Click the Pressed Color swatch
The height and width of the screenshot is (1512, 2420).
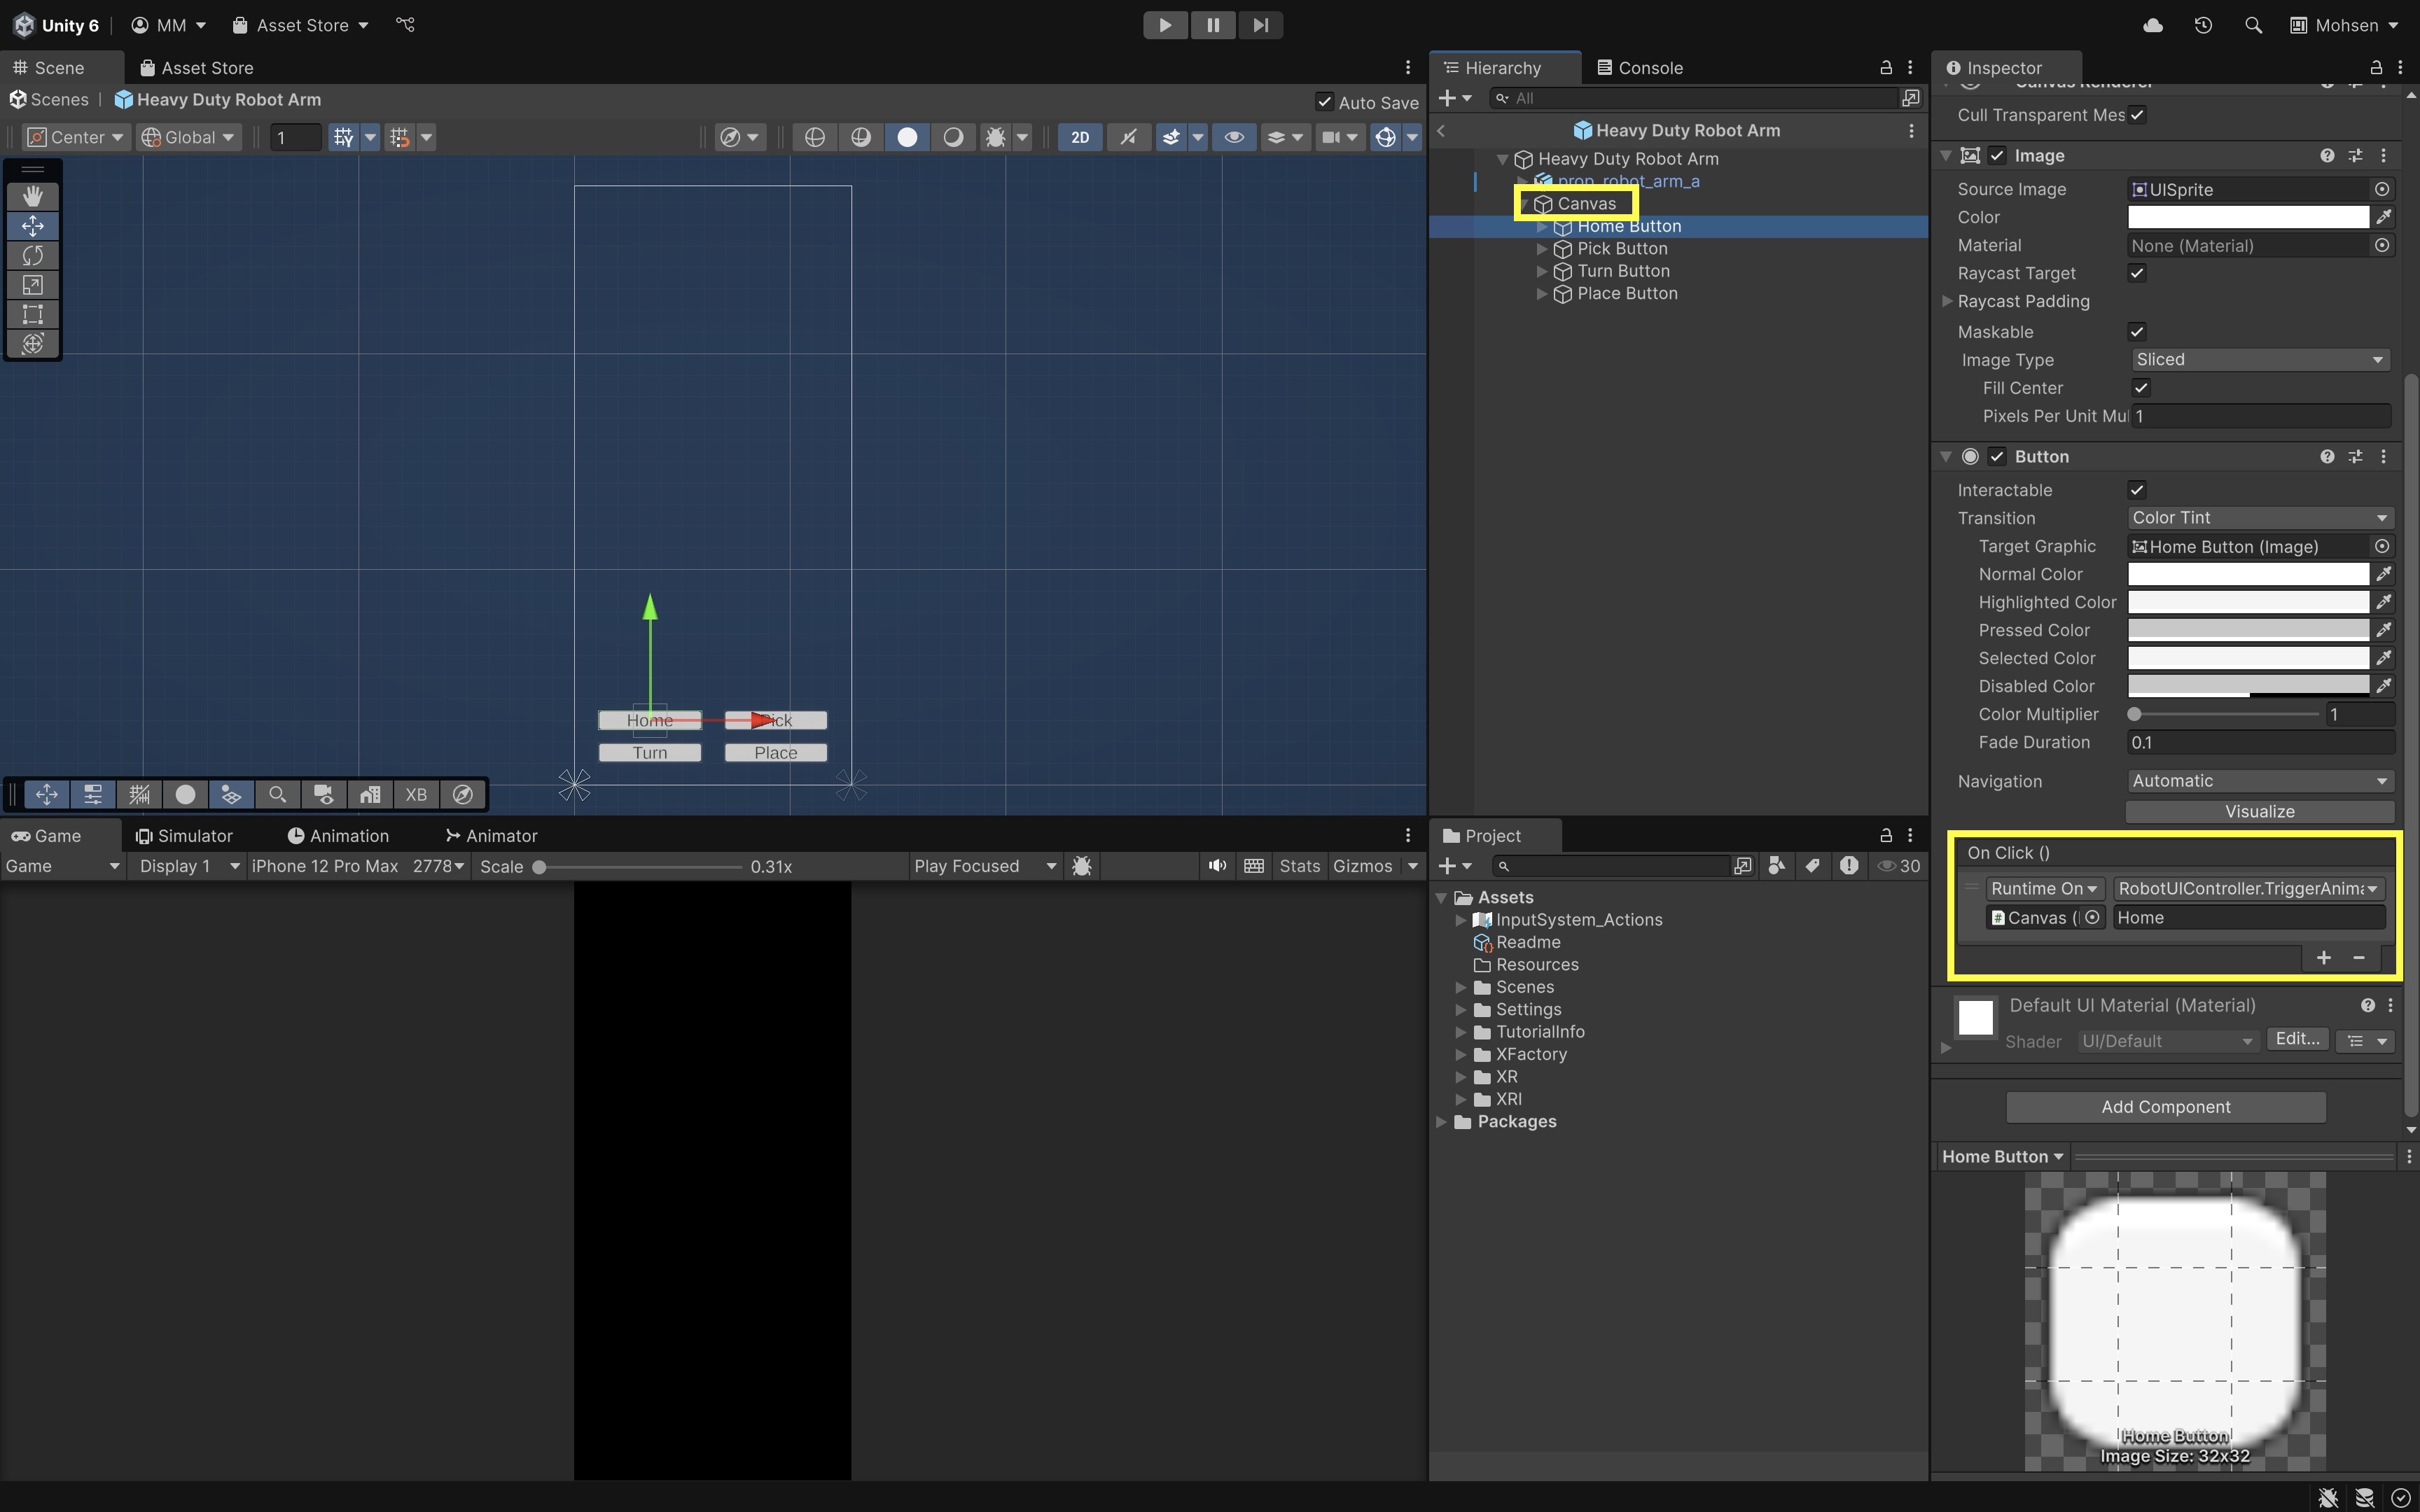coord(2247,630)
